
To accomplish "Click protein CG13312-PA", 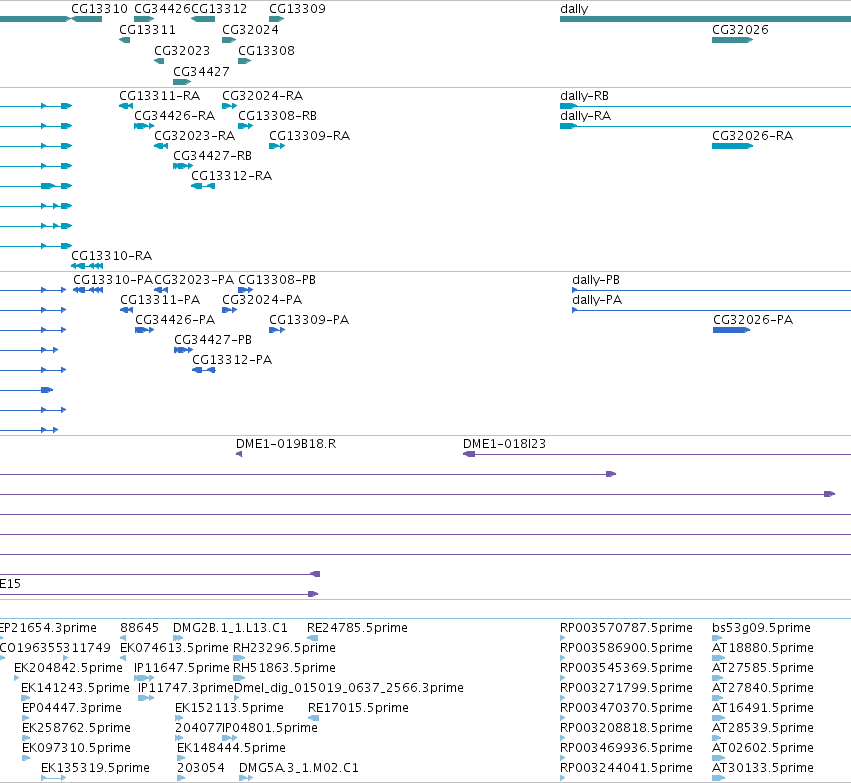I will click(x=232, y=360).
